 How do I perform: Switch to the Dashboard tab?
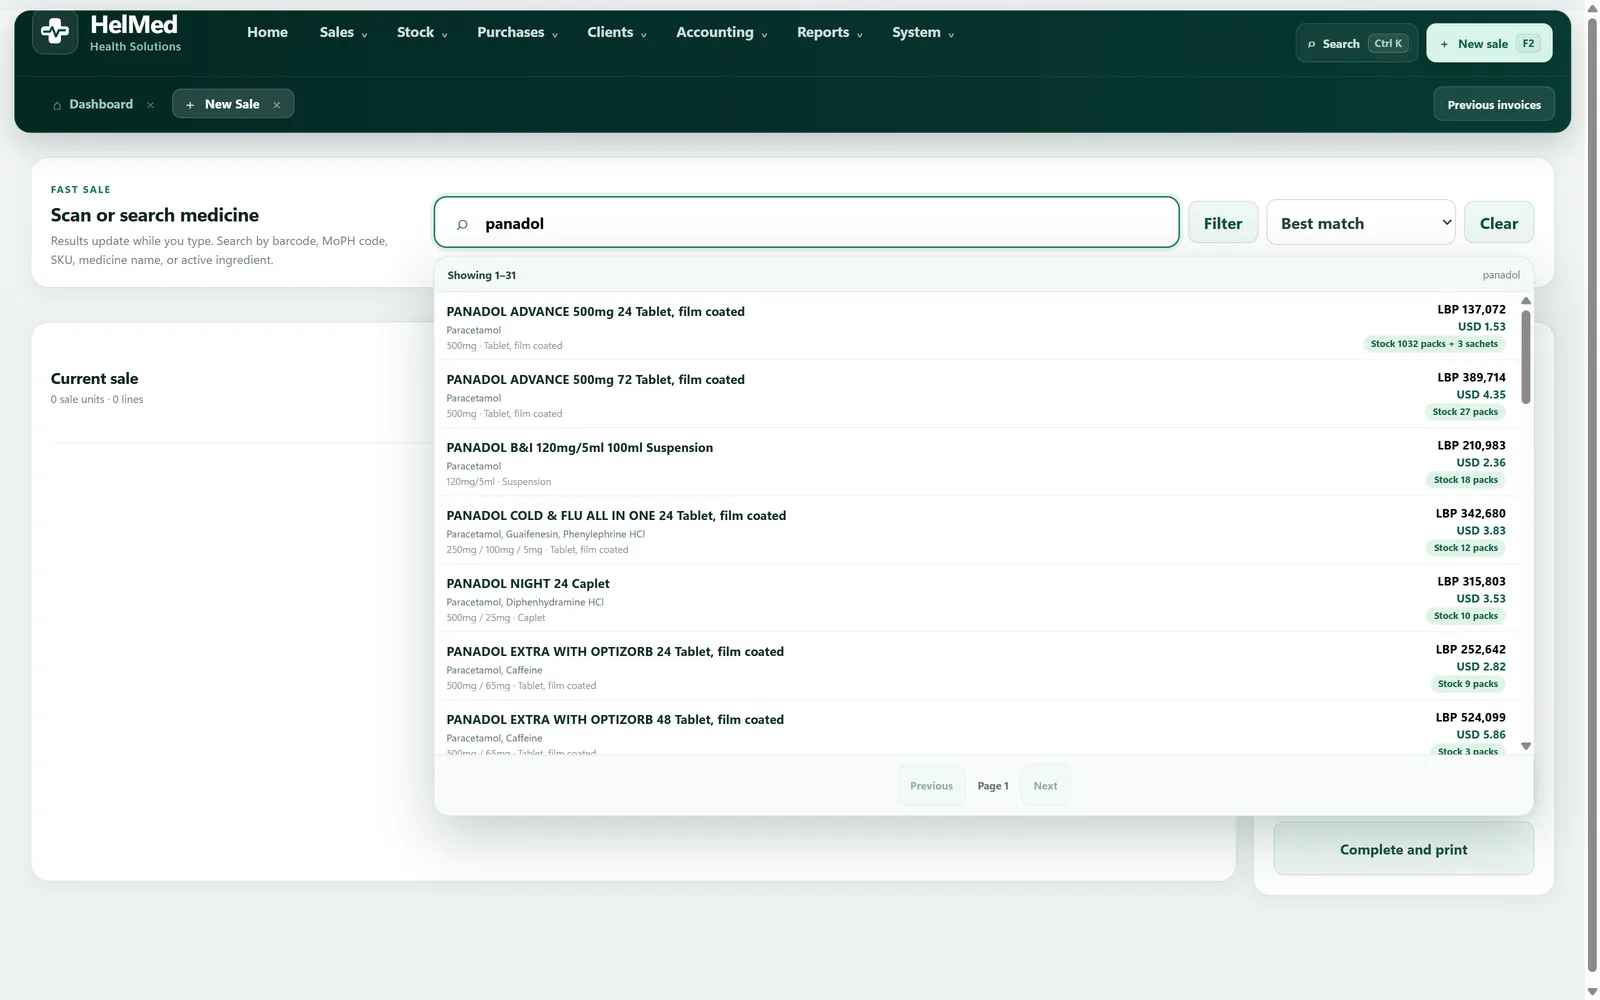(x=100, y=105)
